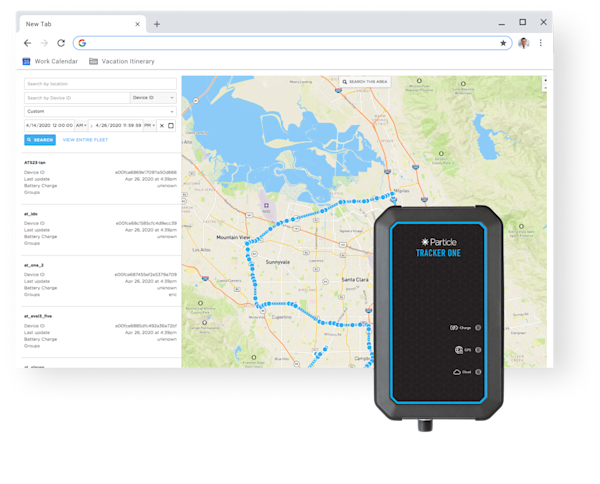Screen dimensions: 600x484
Task: Edit the end date 4/26/2020 field
Action: pos(118,125)
